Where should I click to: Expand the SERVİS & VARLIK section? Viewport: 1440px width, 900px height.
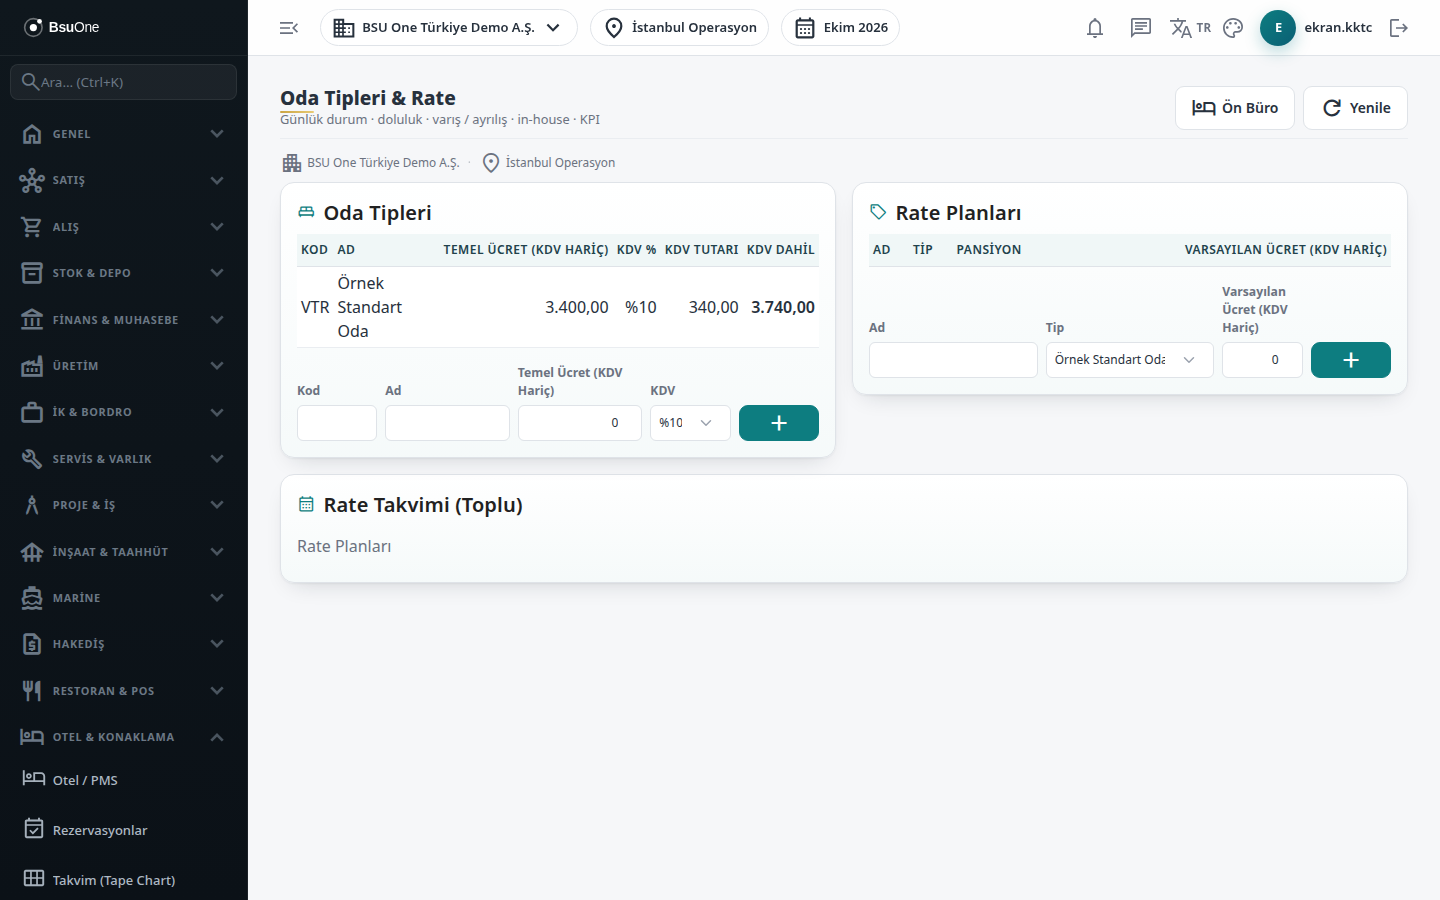[x=124, y=459]
